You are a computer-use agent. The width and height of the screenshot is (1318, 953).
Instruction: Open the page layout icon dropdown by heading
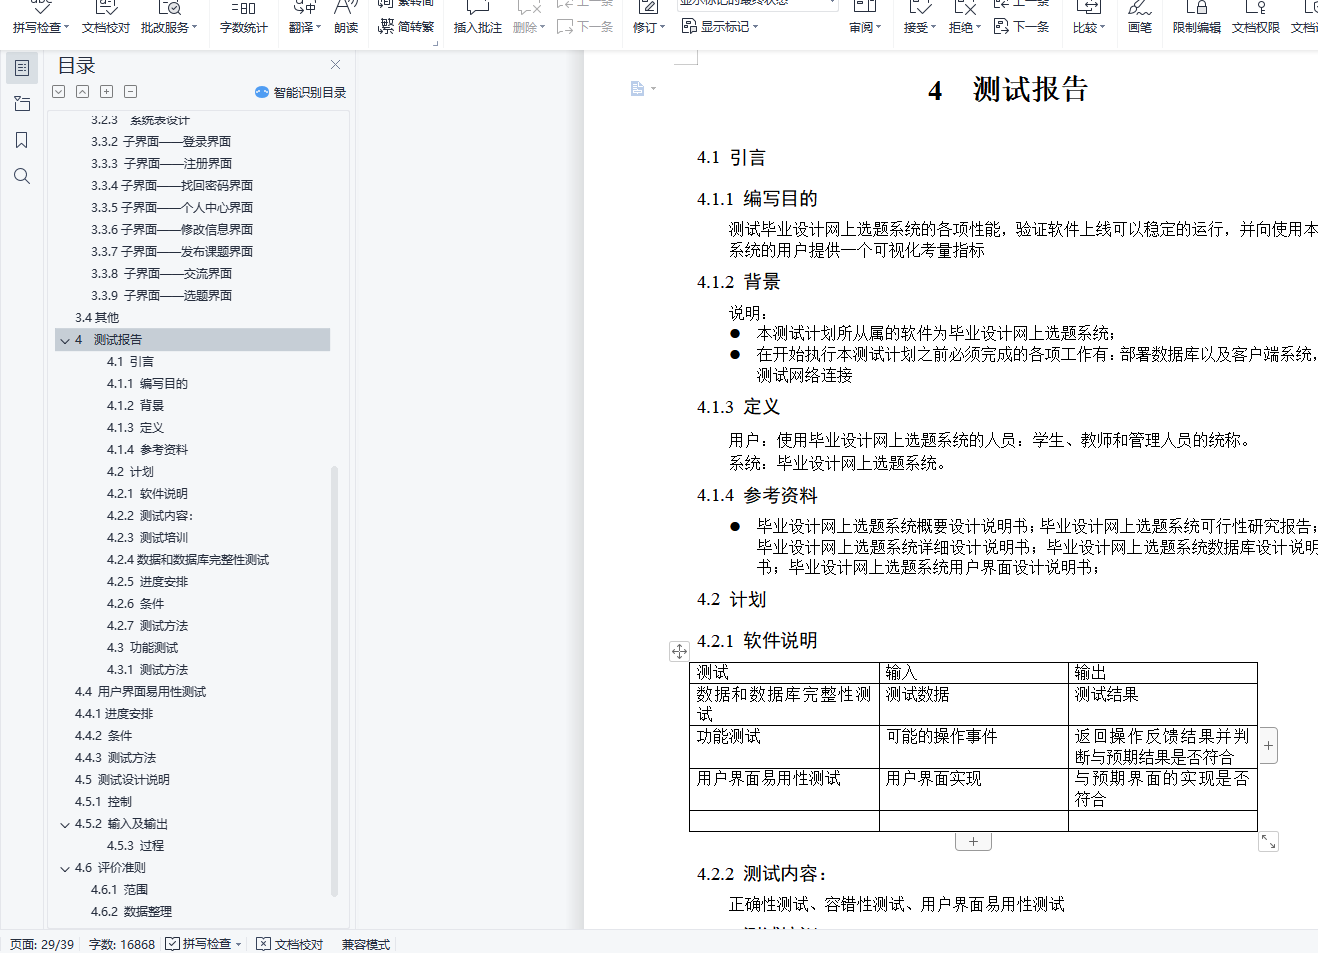point(643,89)
